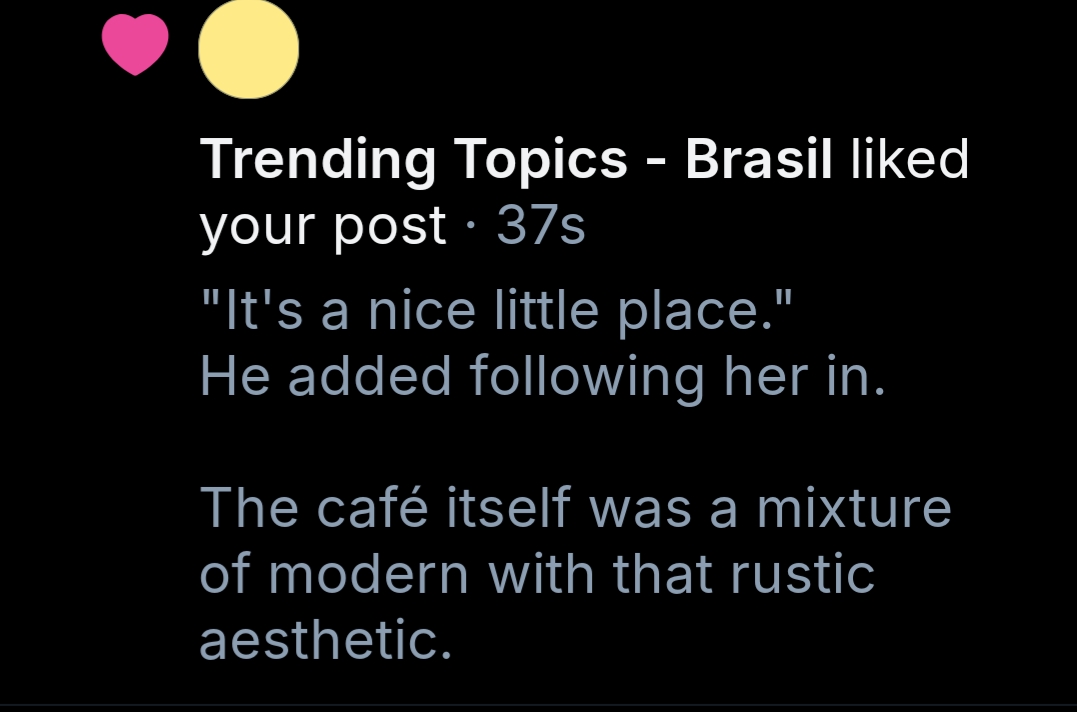Click the word "liked" in the notification

coord(909,160)
